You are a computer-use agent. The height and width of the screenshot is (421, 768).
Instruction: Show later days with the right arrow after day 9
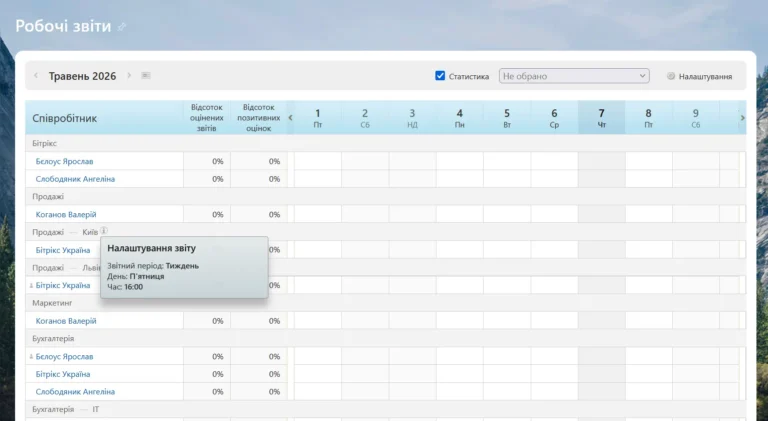click(743, 117)
